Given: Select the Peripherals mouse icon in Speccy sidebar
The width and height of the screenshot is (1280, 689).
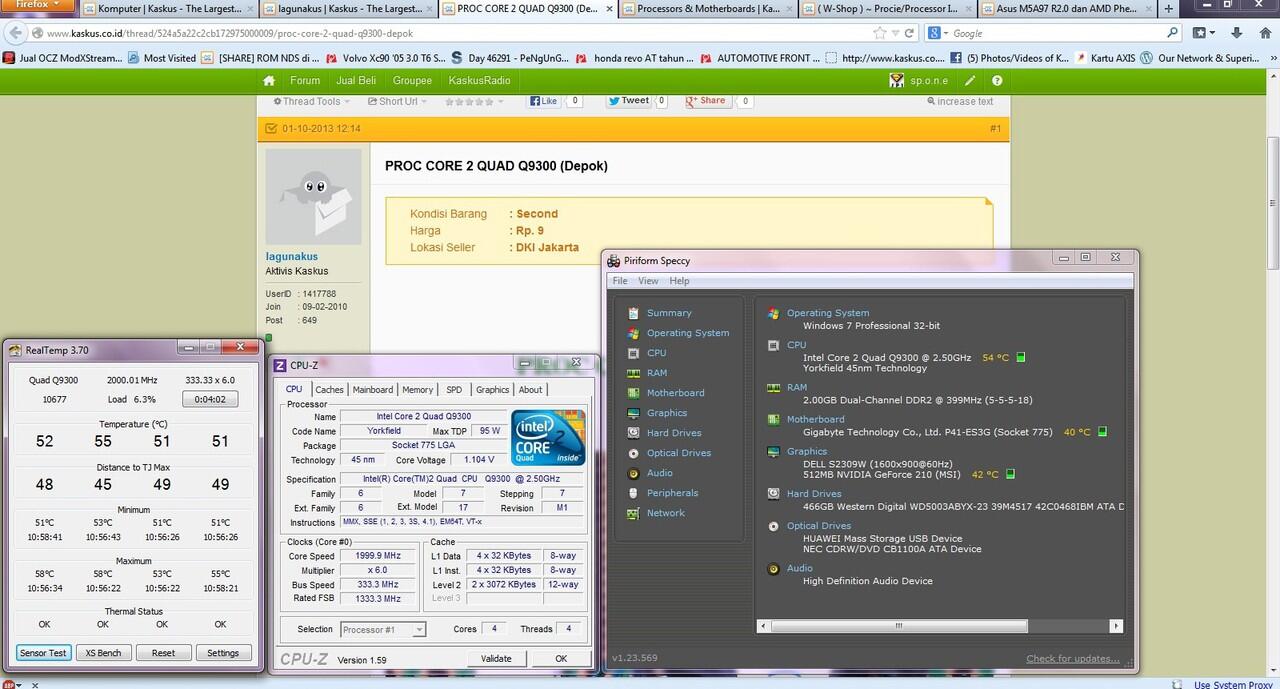Looking at the screenshot, I should tap(633, 493).
